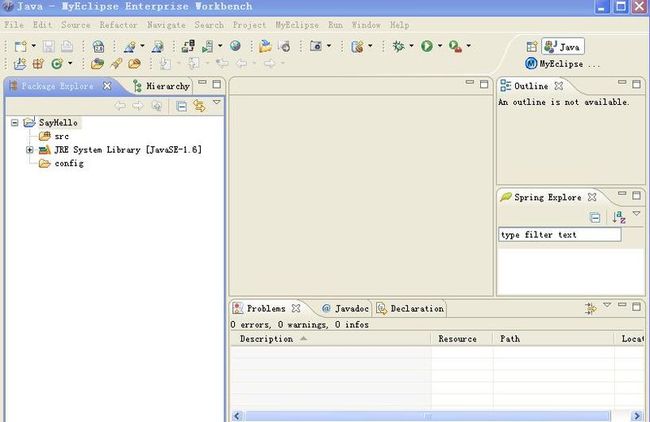The width and height of the screenshot is (650, 422).
Task: Click the Run External Tools icon
Action: [455, 46]
